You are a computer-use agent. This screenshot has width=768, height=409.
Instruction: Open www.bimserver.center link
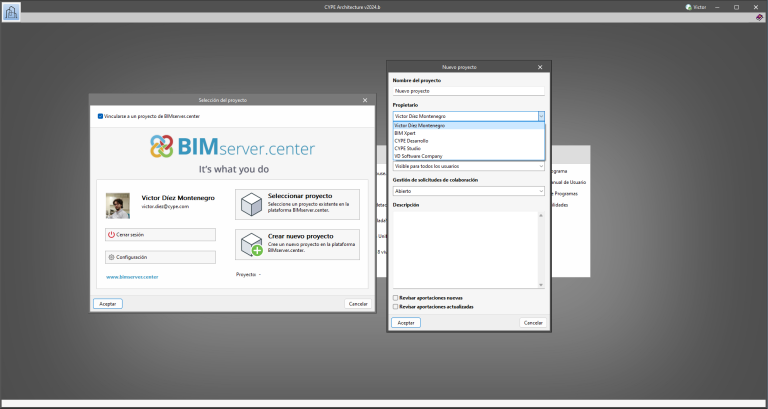tap(132, 277)
